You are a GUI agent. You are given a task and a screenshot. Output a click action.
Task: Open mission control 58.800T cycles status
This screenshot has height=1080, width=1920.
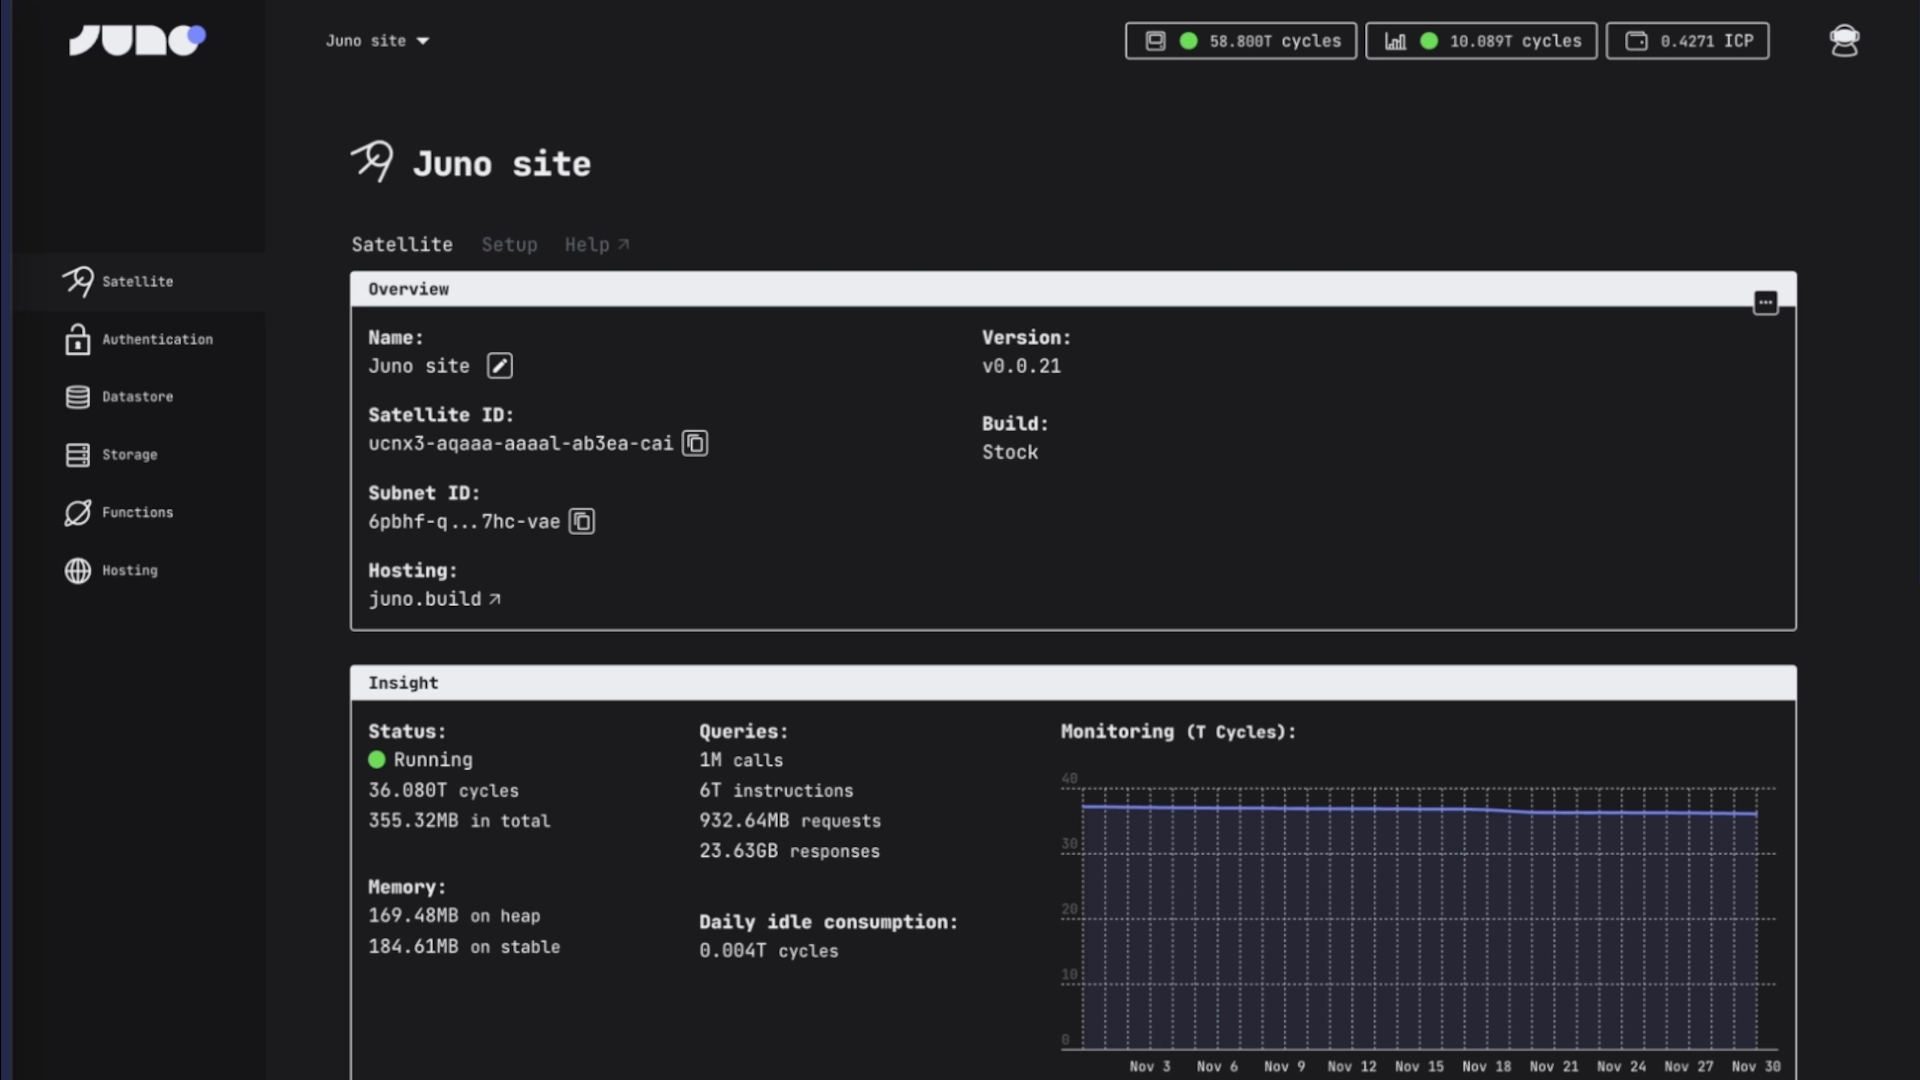coord(1240,41)
